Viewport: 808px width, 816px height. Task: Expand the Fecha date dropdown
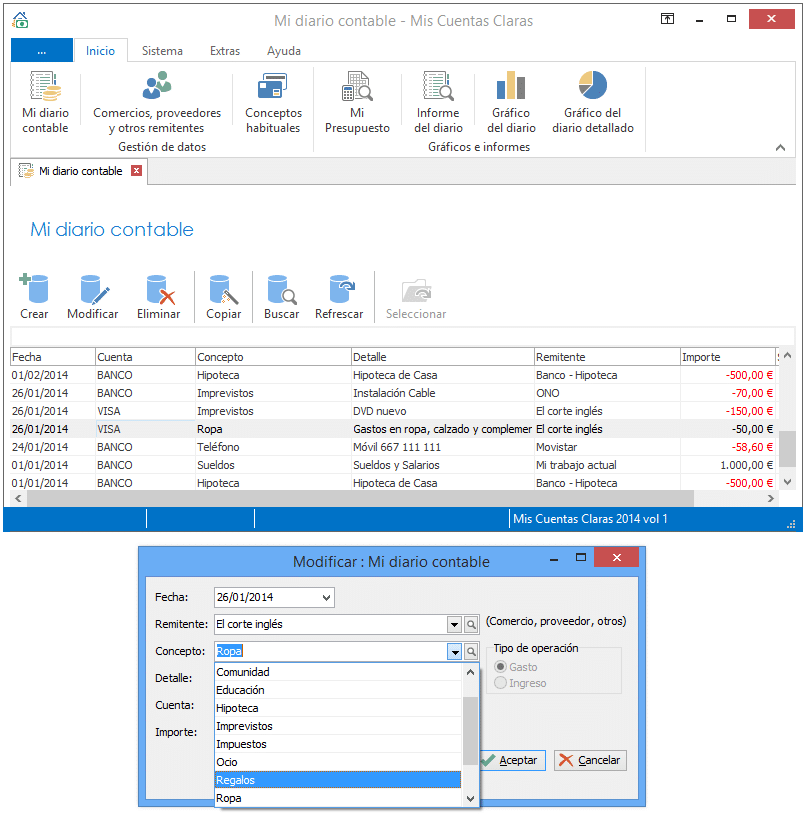click(326, 598)
